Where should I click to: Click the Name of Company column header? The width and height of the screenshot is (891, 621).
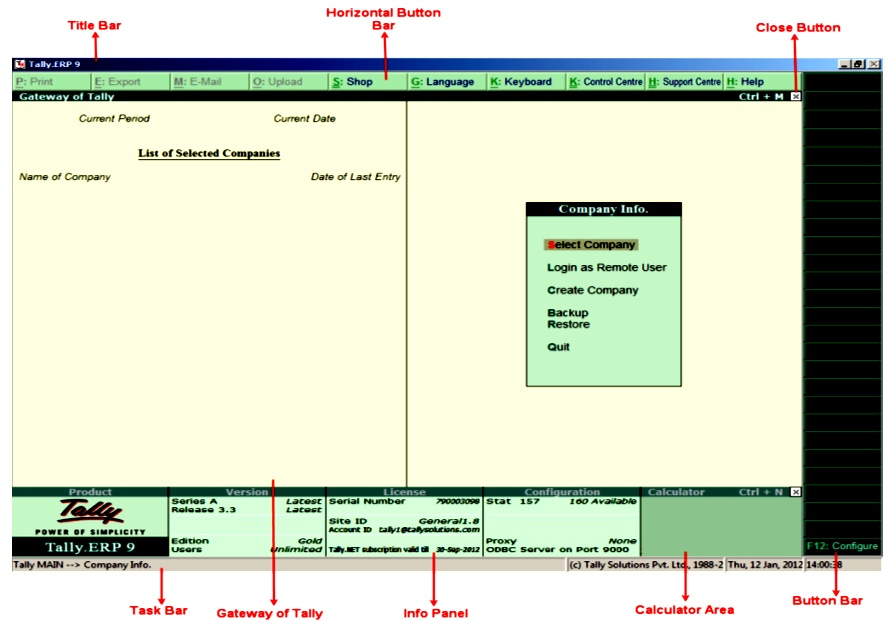pyautogui.click(x=65, y=177)
